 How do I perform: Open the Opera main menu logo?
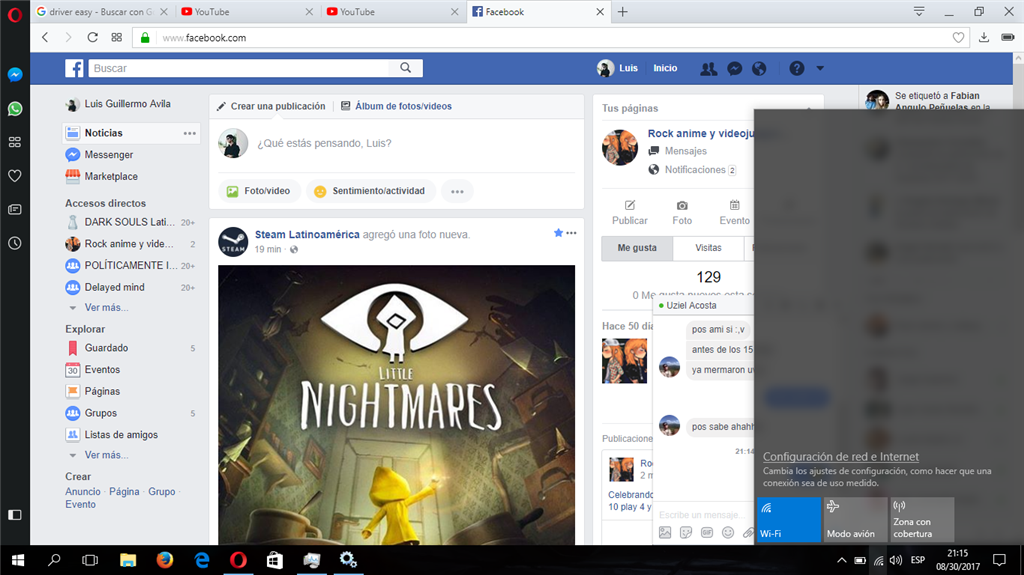(x=14, y=14)
